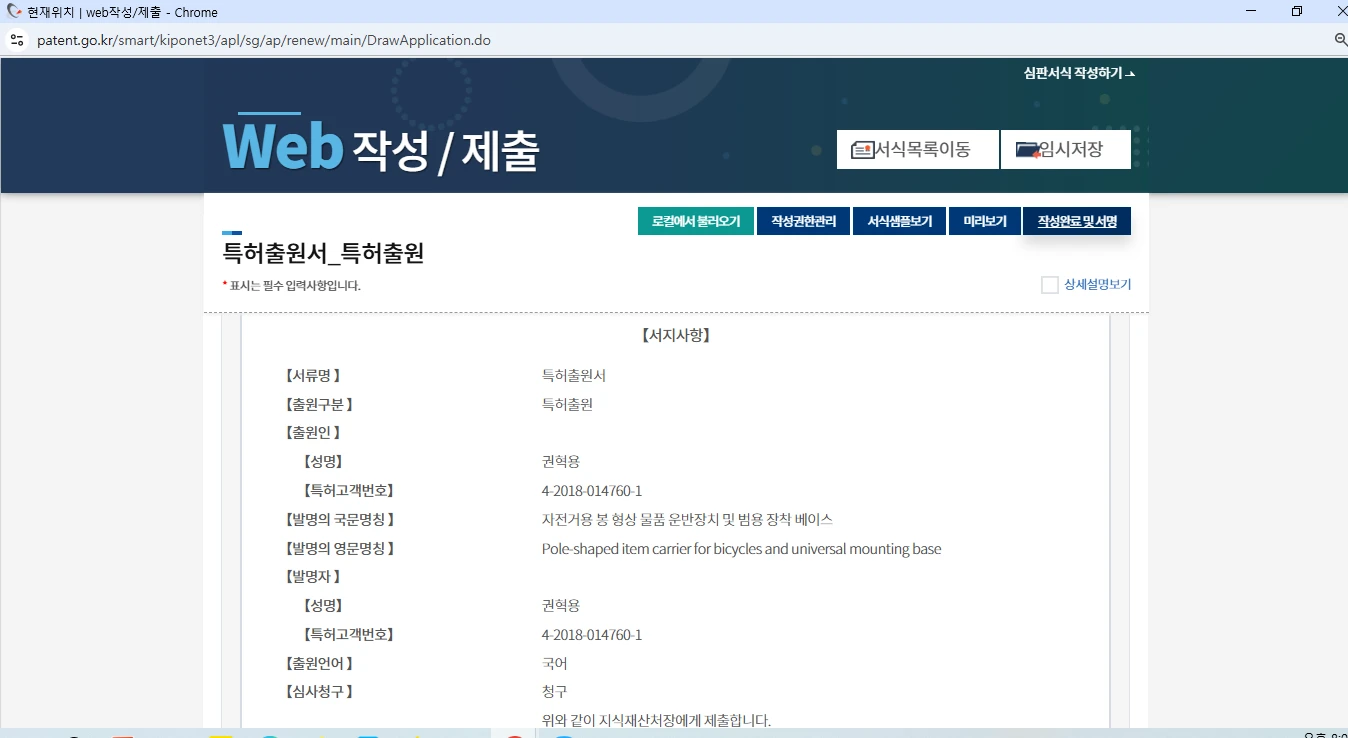Click the 로컬에서 불러오기 button
Viewport: 1348px width, 738px height.
point(696,221)
